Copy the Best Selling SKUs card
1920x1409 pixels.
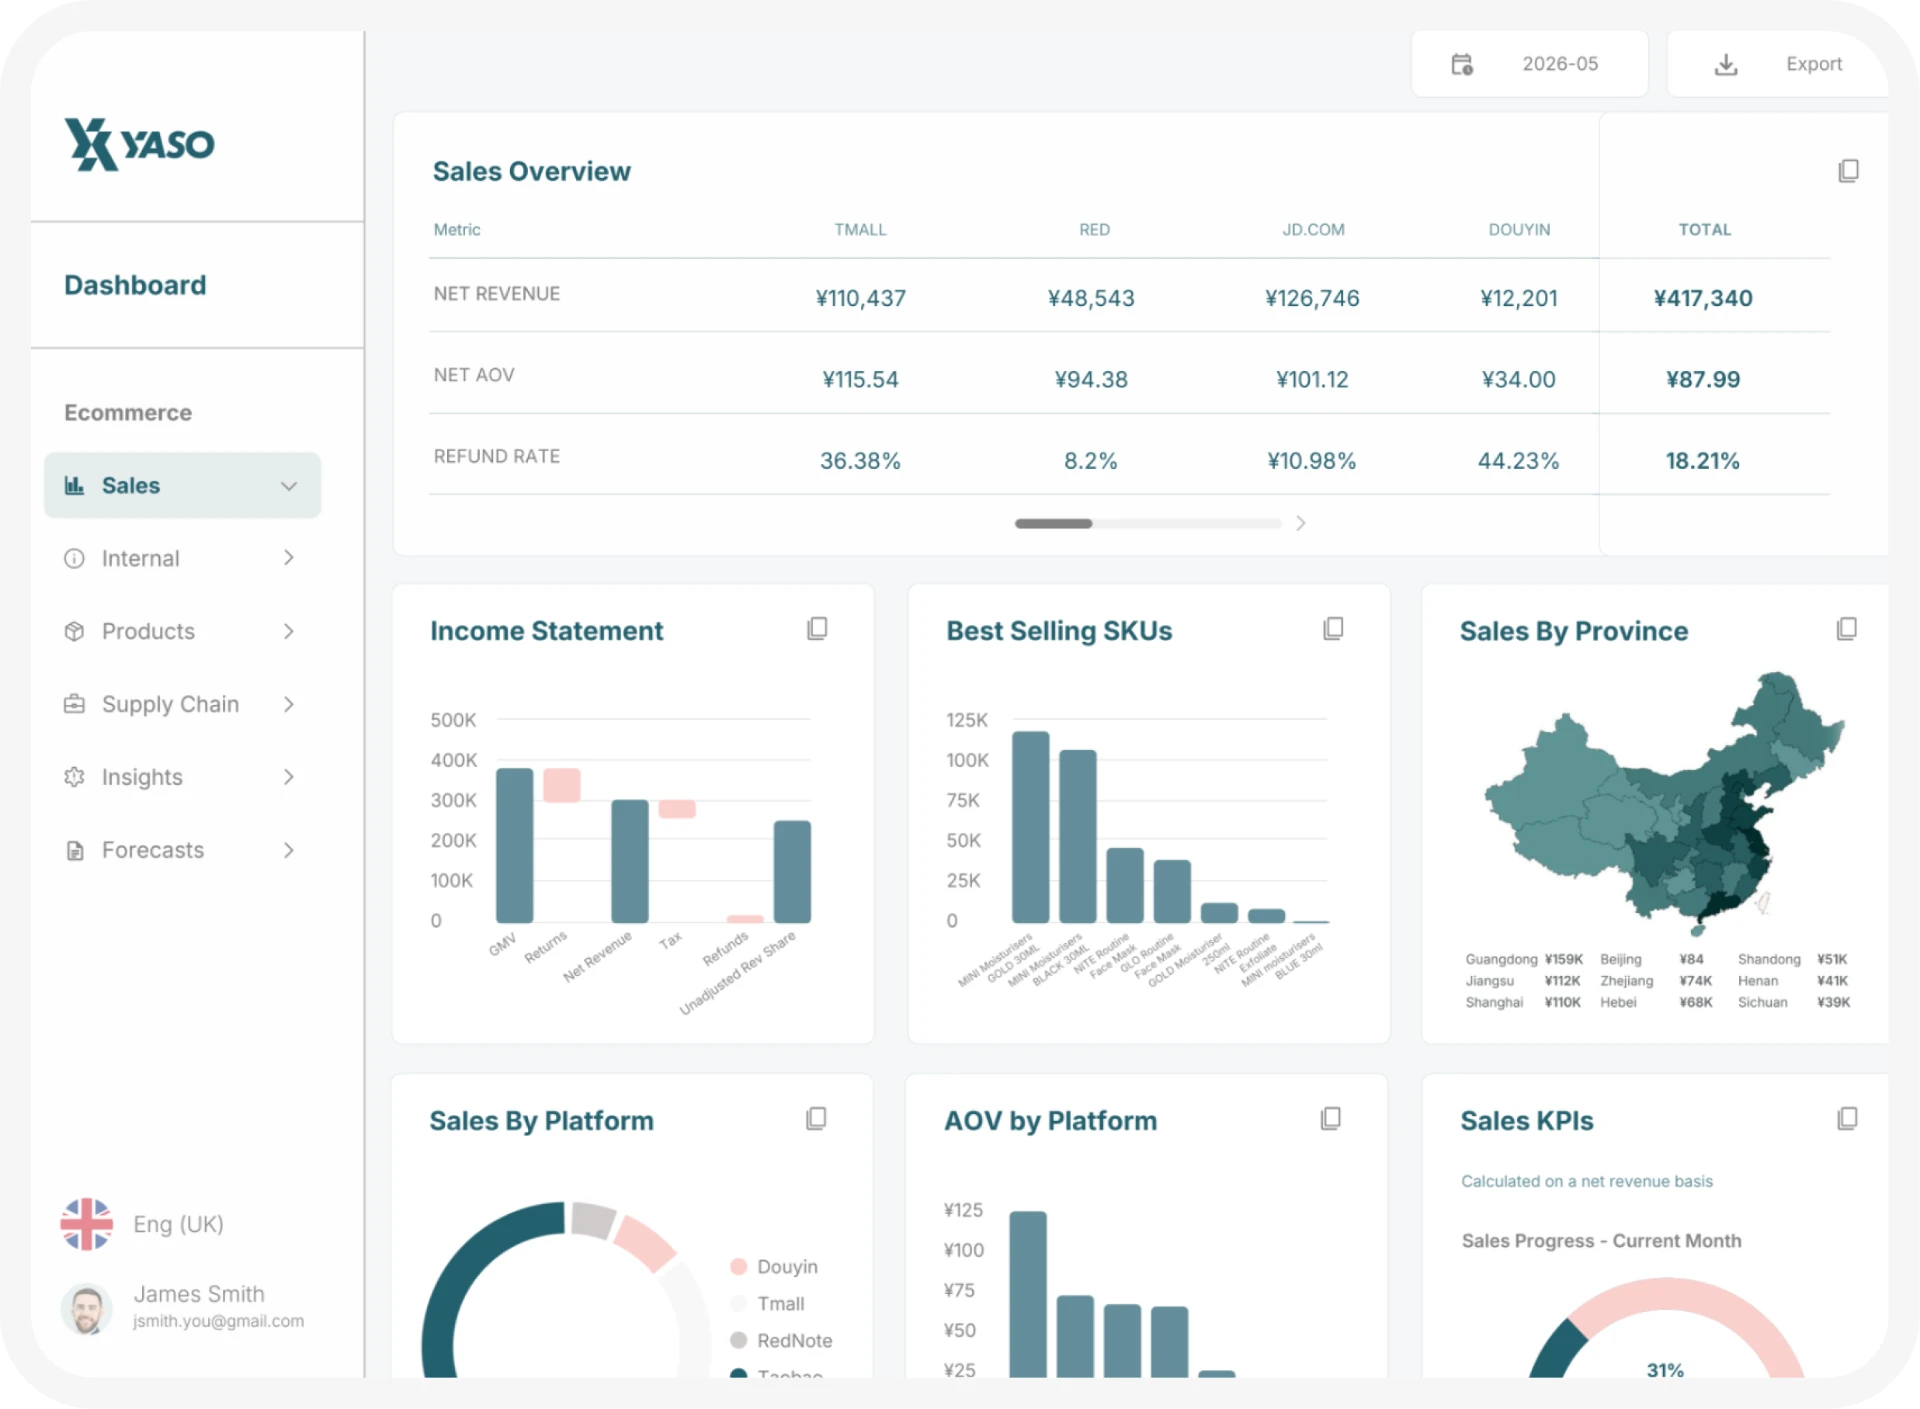click(x=1333, y=628)
